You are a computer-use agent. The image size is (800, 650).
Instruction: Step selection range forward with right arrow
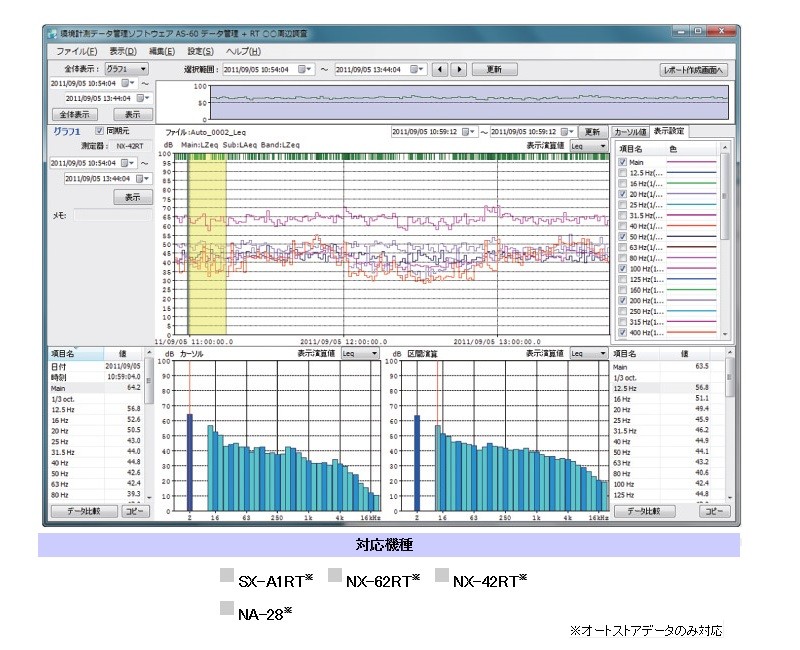pos(459,69)
